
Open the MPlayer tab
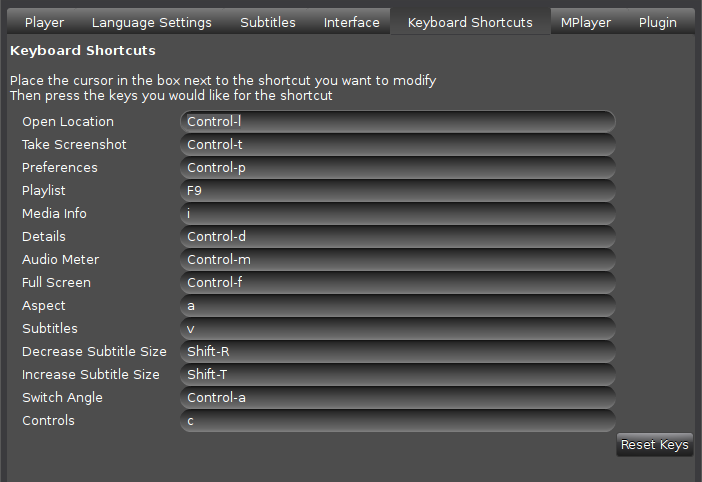click(x=586, y=22)
